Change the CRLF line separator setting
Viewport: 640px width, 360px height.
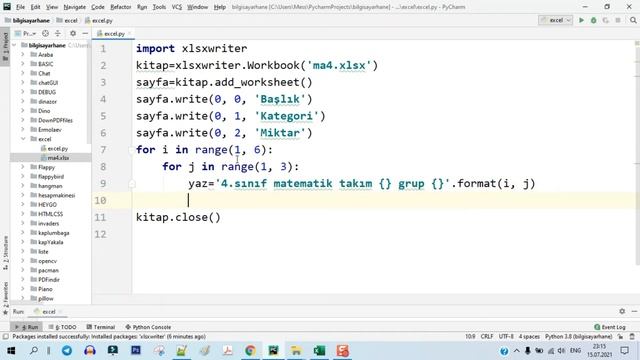[487, 337]
